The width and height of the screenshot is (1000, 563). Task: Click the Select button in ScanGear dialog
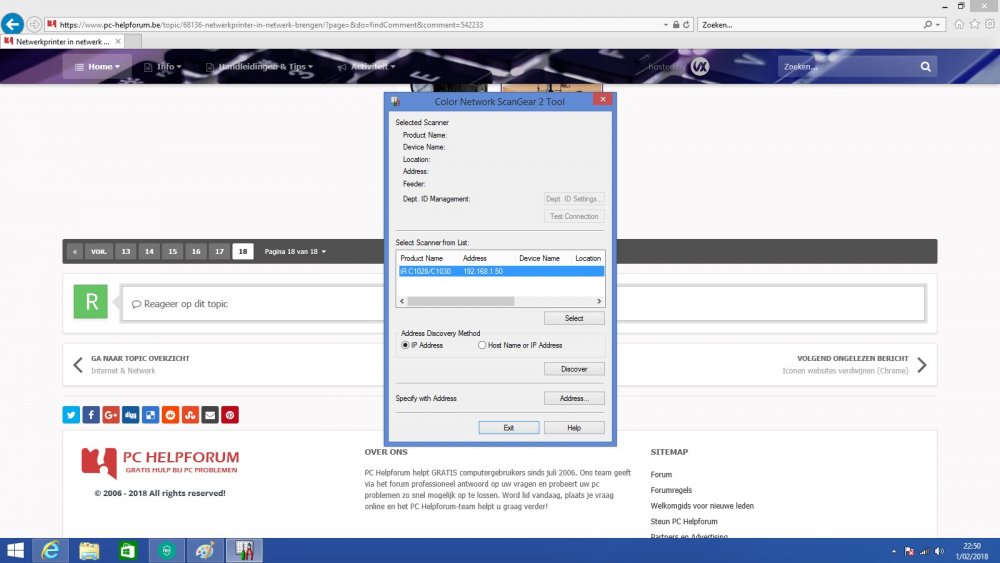(x=574, y=318)
